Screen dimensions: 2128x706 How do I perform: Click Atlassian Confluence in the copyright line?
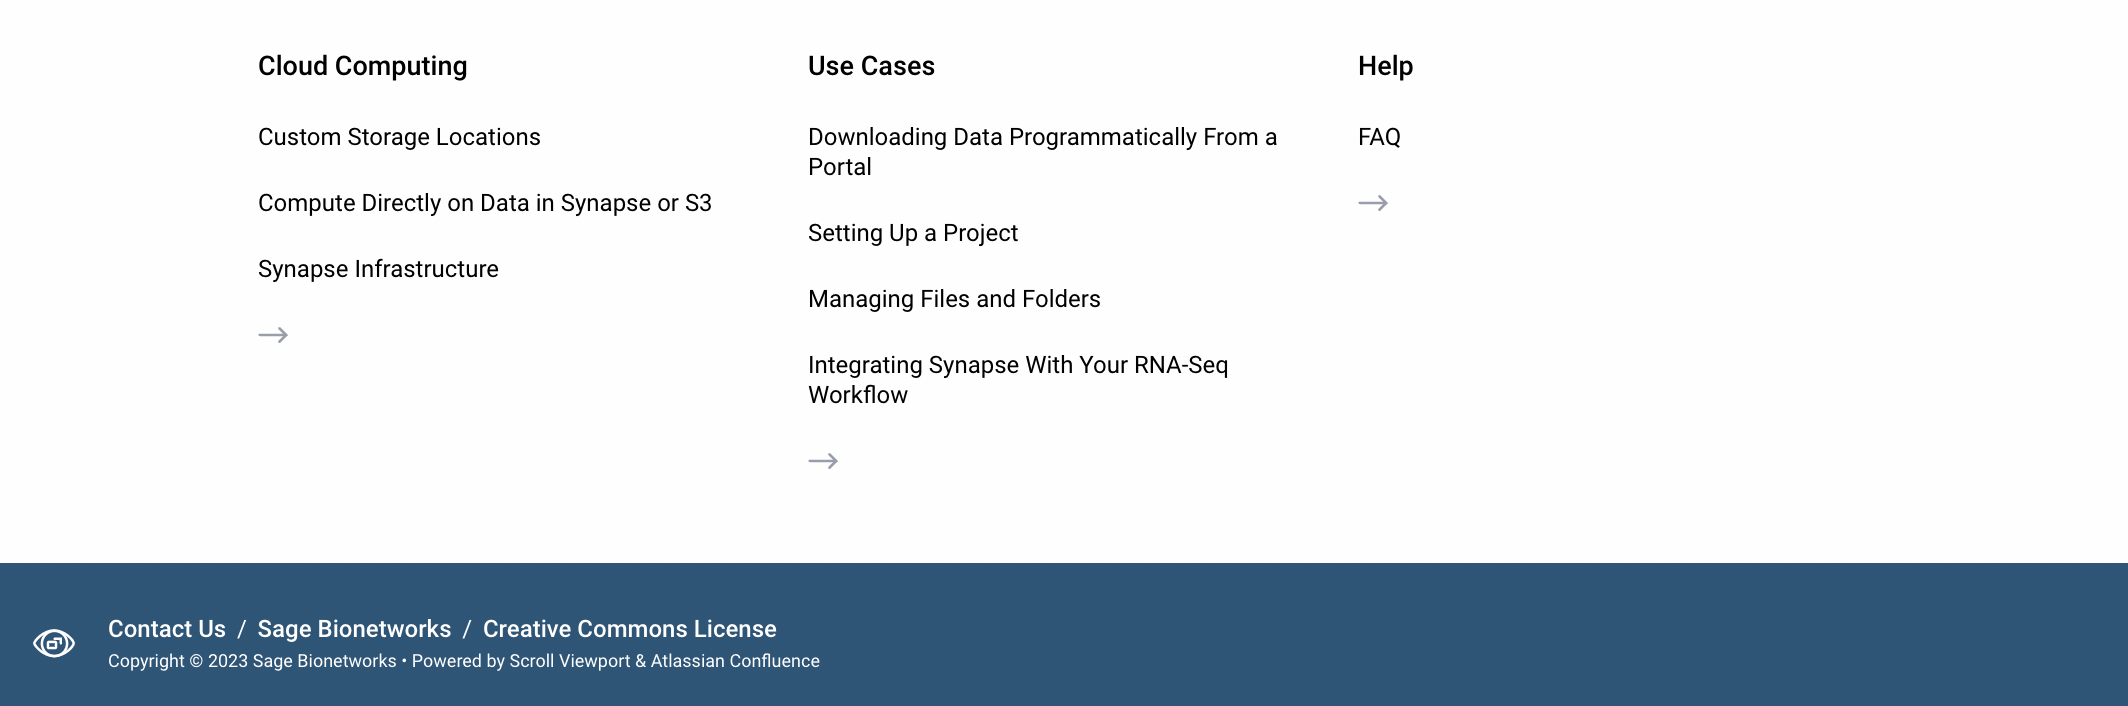coord(735,661)
